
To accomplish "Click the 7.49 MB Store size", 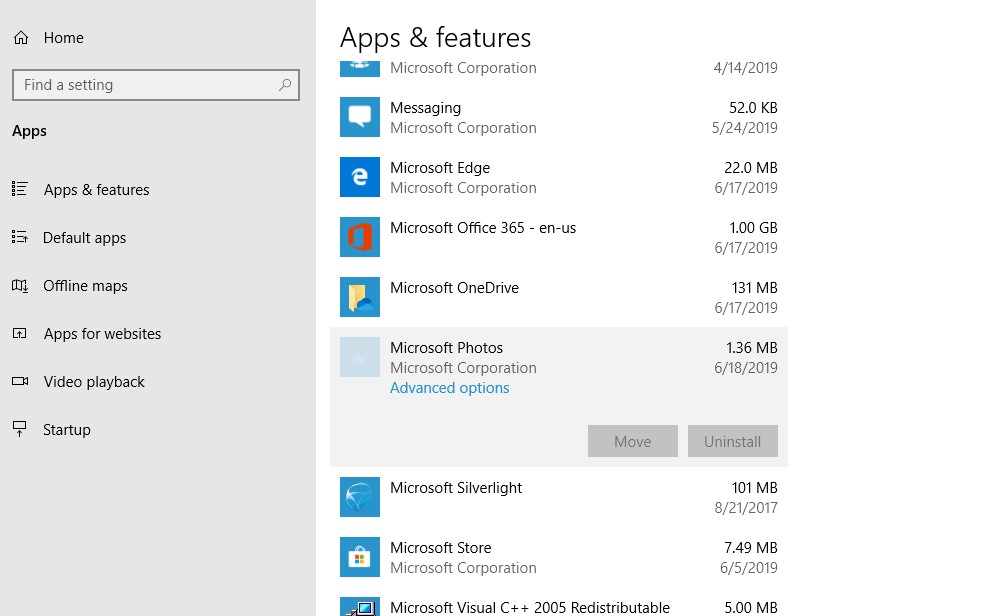I will (x=751, y=548).
